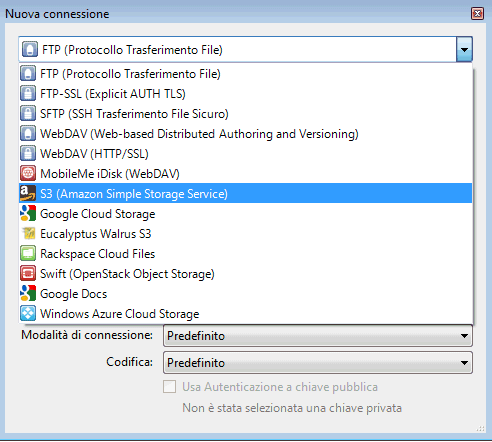Image resolution: width=492 pixels, height=442 pixels.
Task: Click the FTP-SSL padlock icon
Action: (x=28, y=93)
